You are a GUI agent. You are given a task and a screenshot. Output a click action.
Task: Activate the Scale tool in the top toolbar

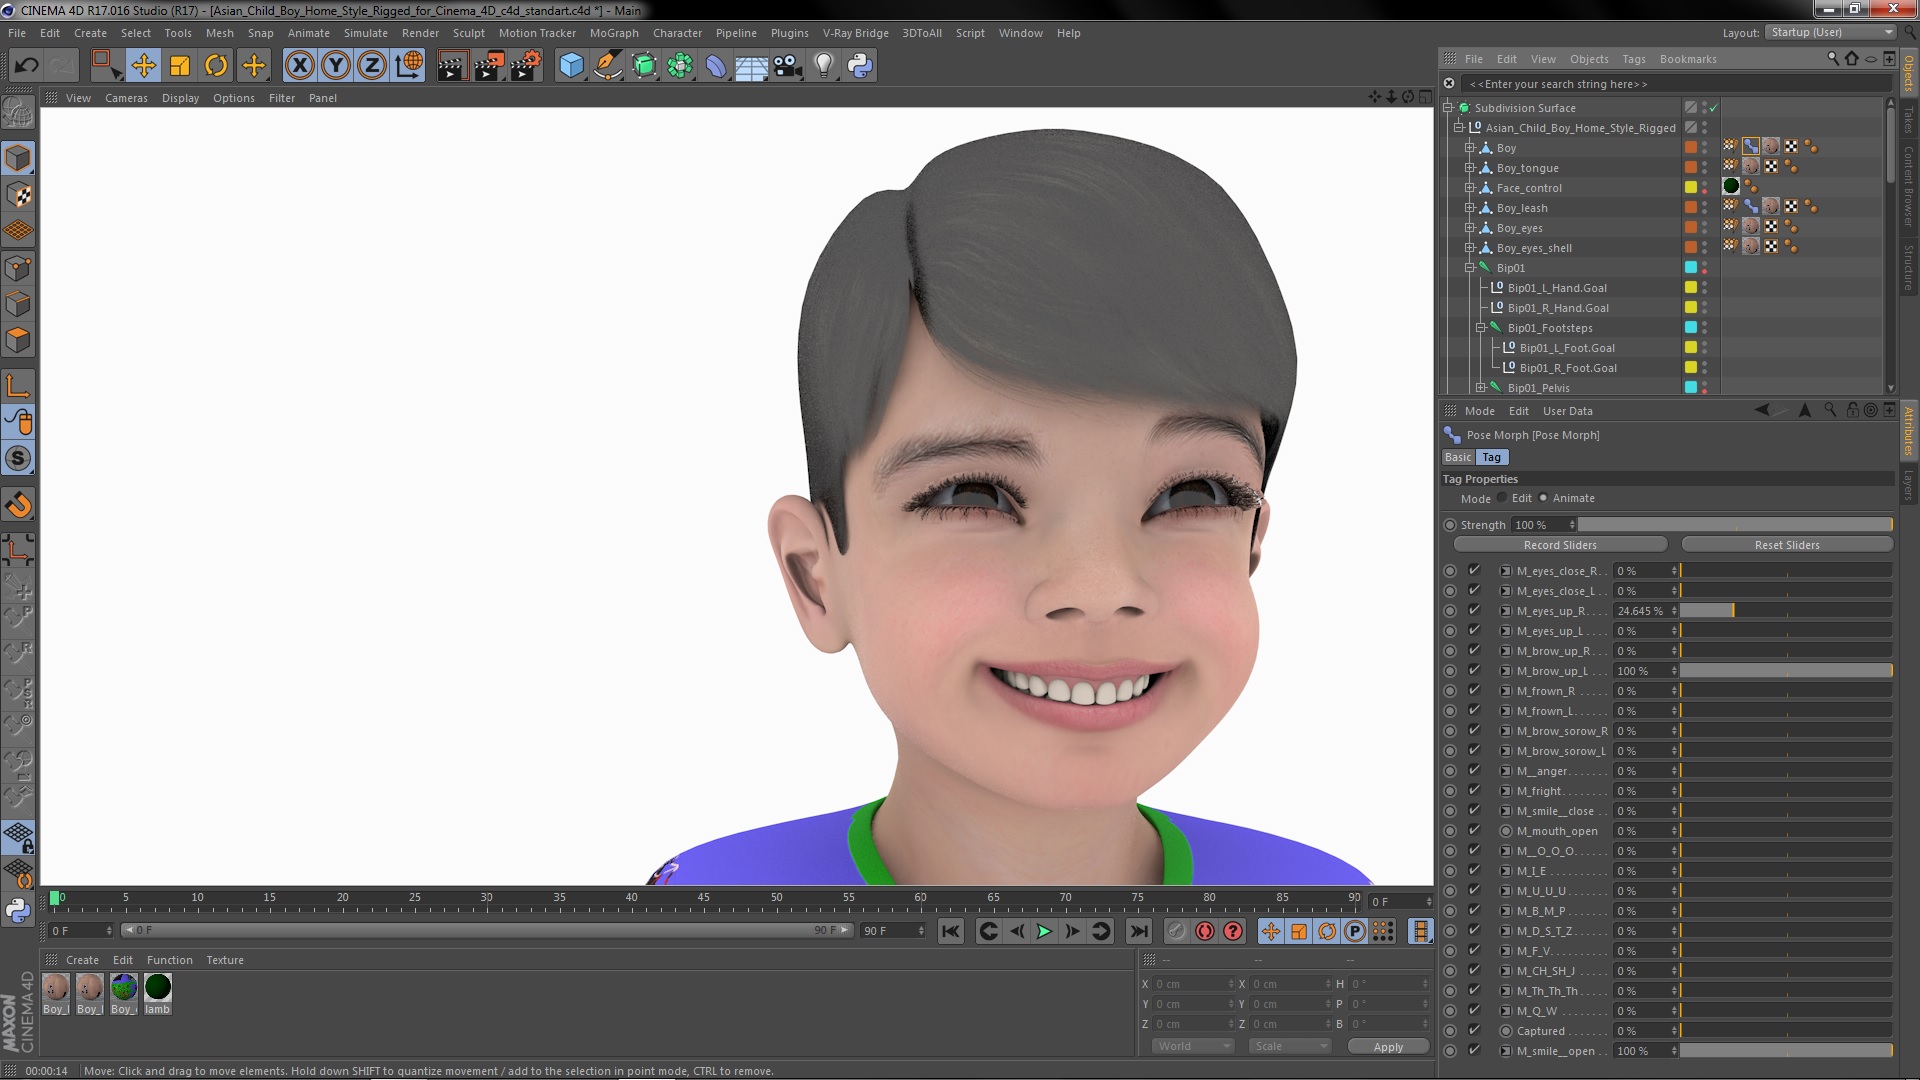[180, 66]
